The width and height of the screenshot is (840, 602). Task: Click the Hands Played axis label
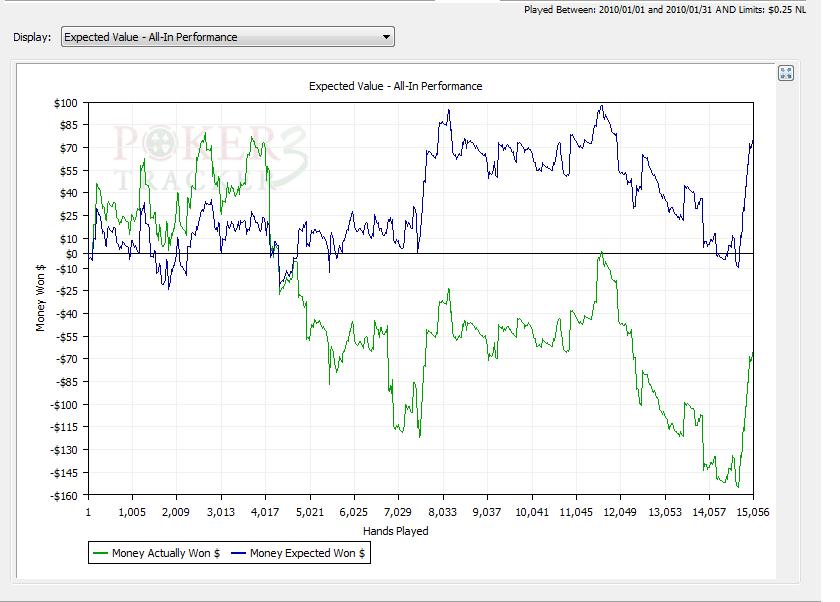[x=395, y=531]
